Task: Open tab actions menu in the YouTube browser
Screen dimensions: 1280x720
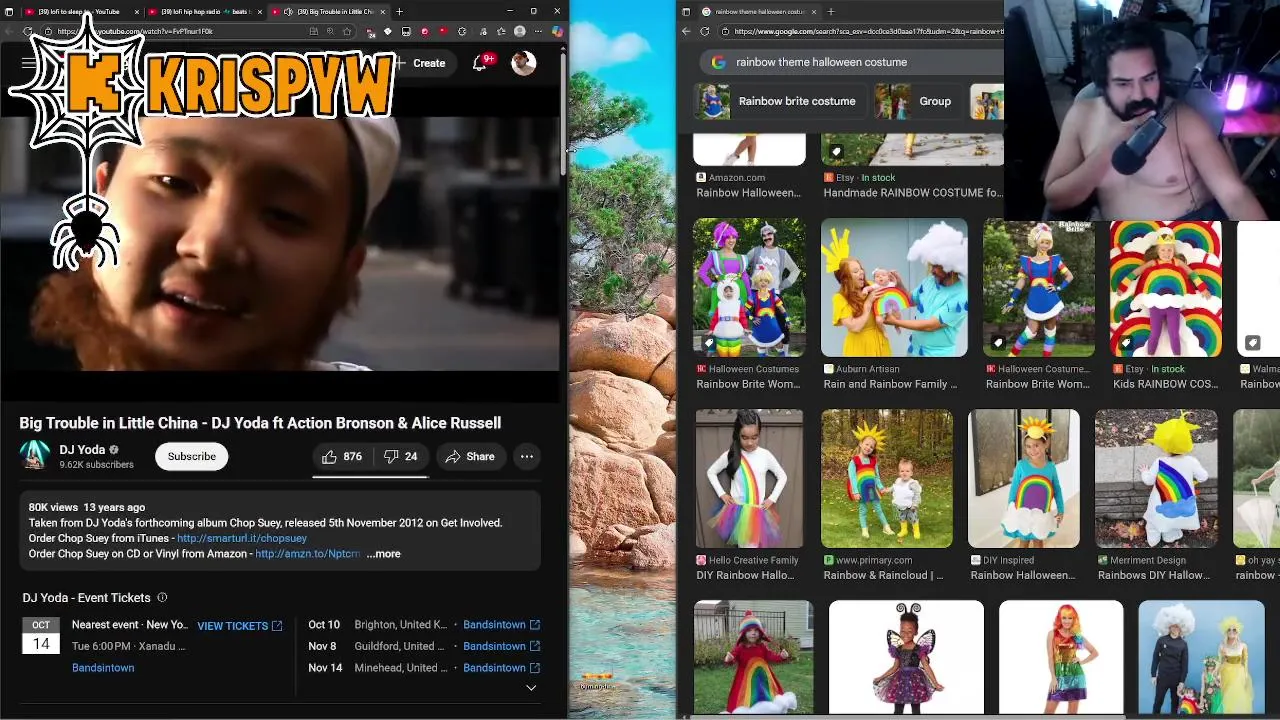Action: pos(9,11)
